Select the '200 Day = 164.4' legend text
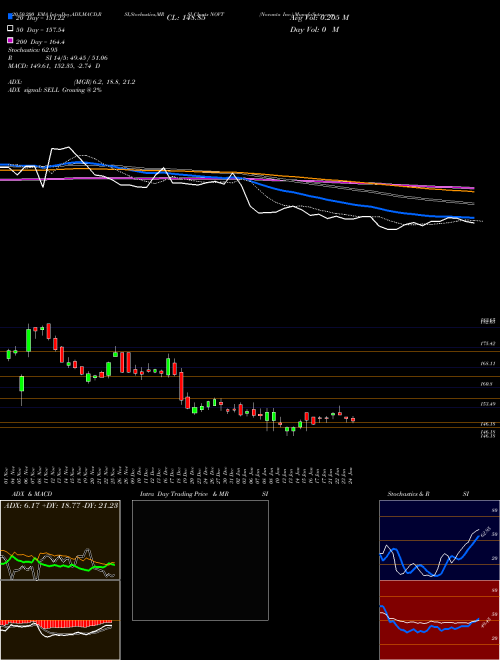 [x=40, y=42]
